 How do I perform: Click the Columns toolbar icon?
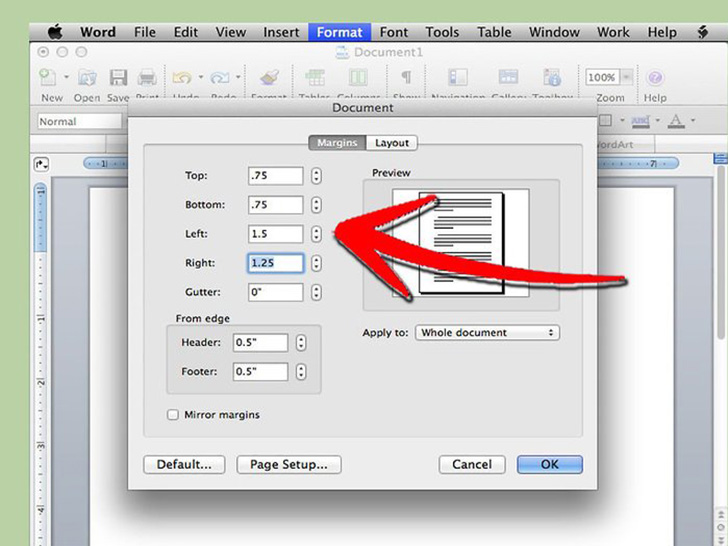358,77
